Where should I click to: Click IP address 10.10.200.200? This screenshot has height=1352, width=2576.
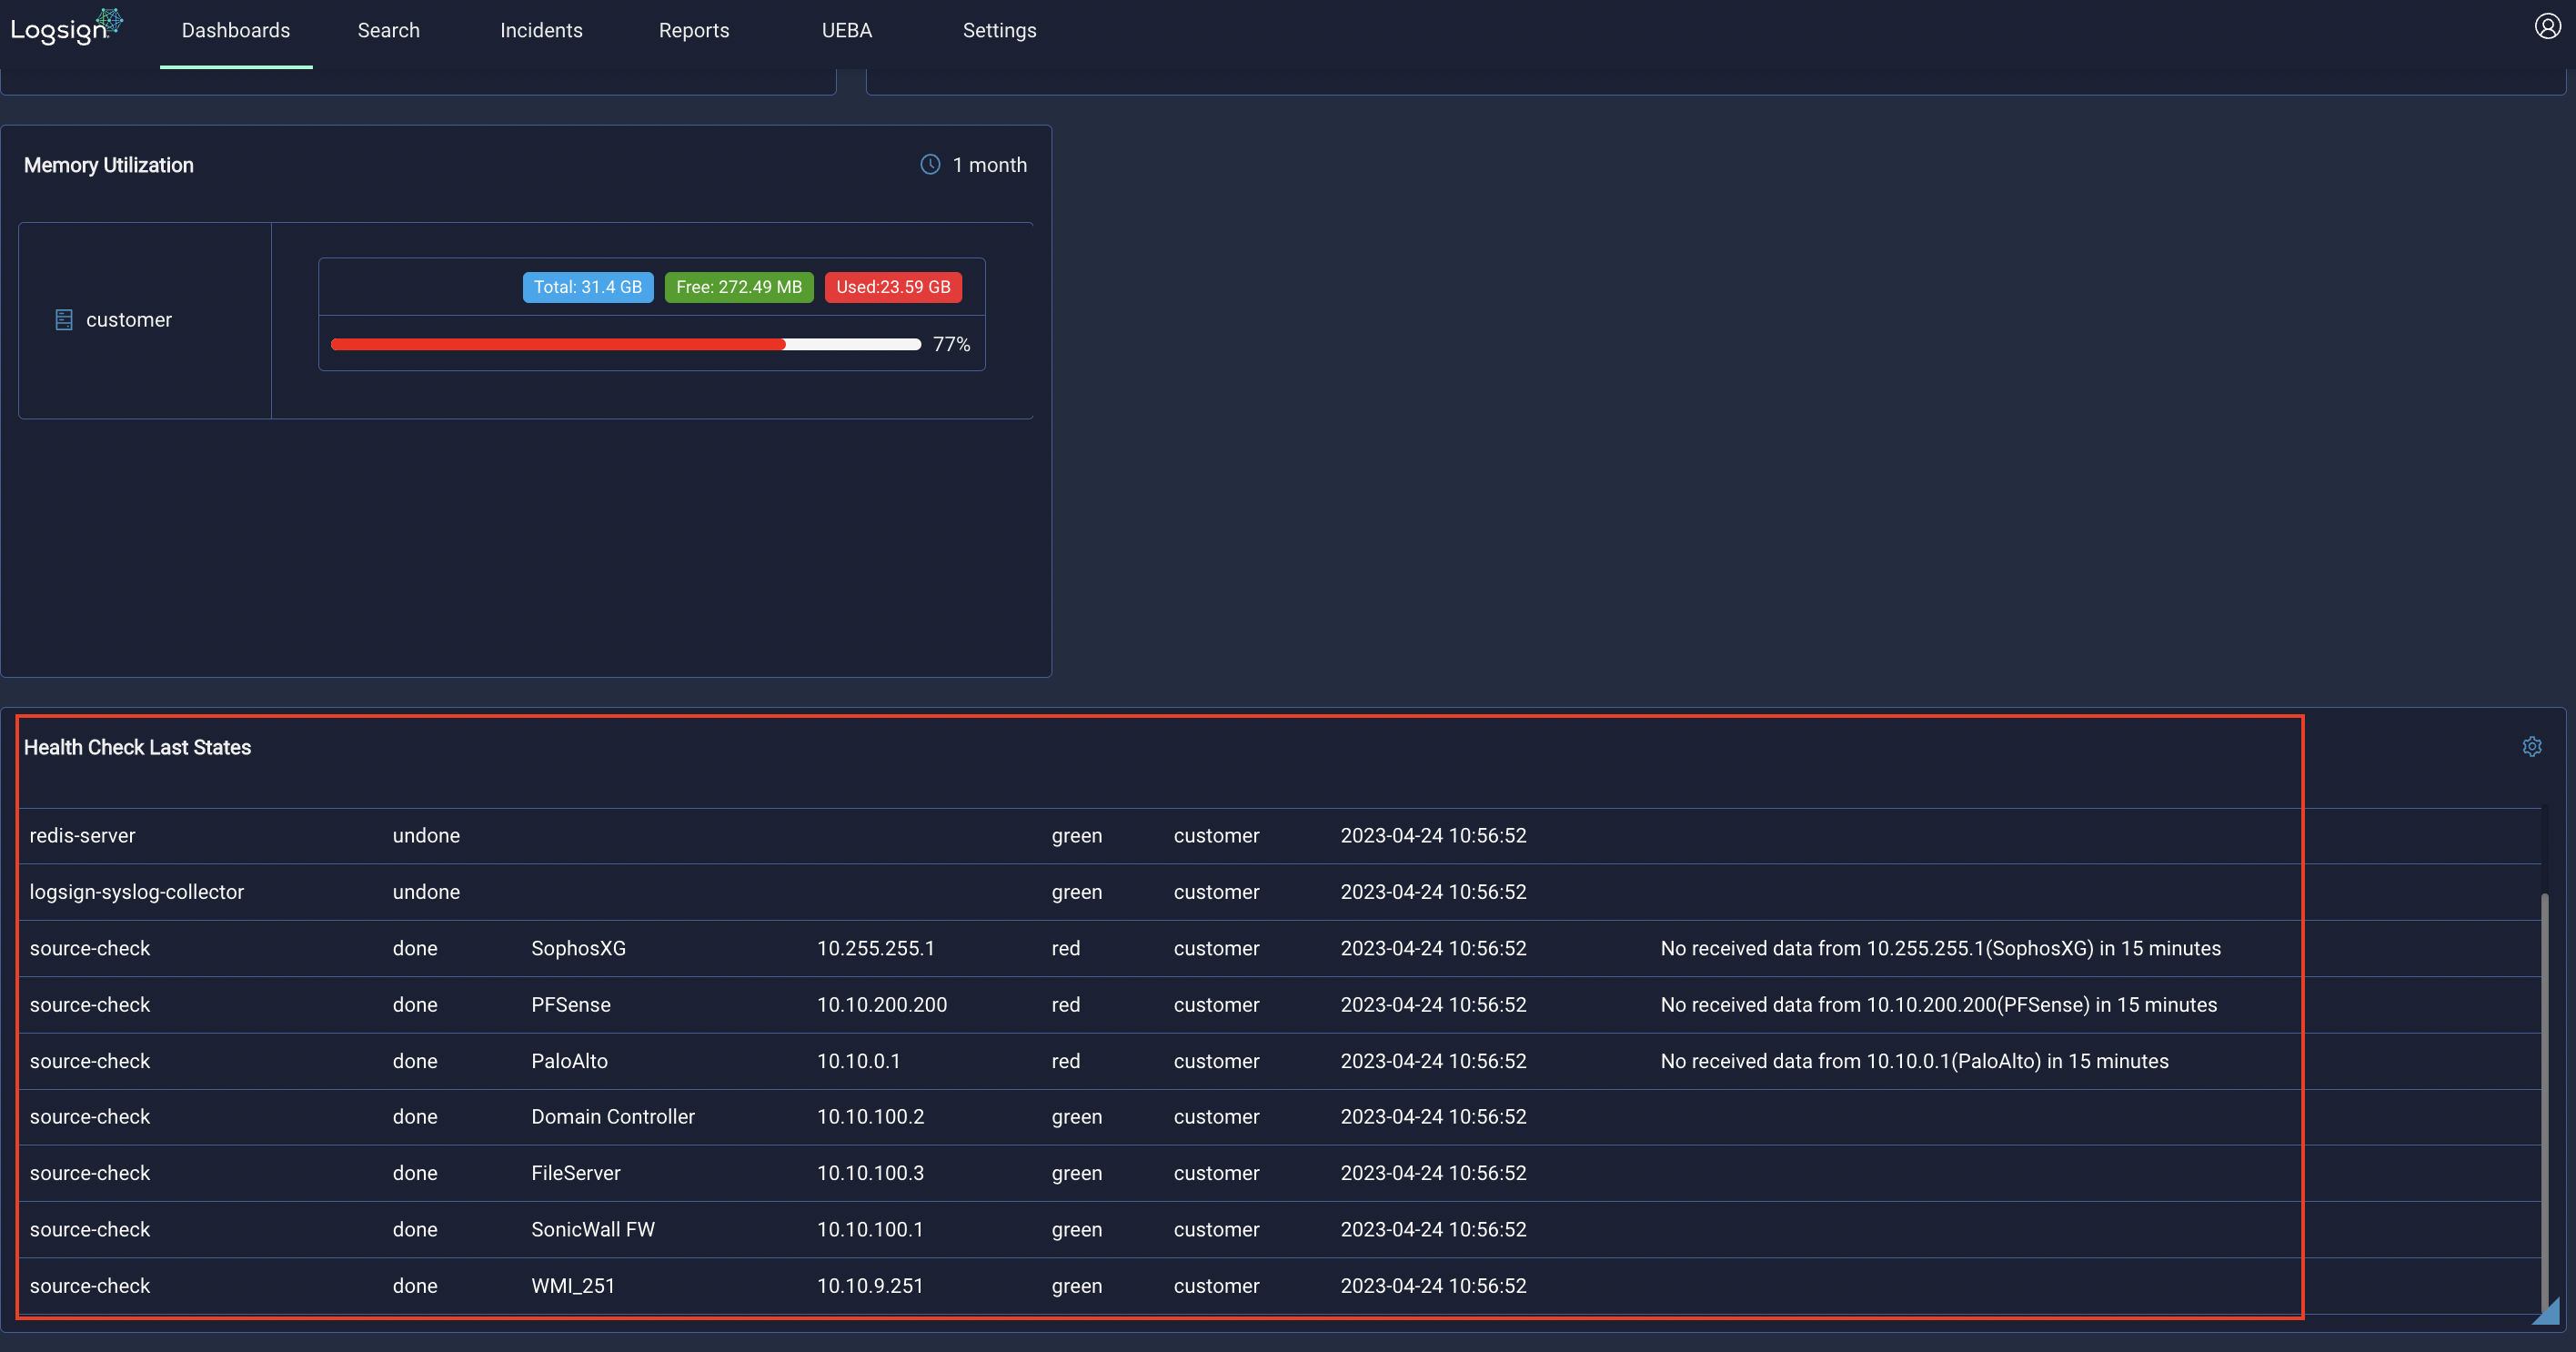[882, 1004]
